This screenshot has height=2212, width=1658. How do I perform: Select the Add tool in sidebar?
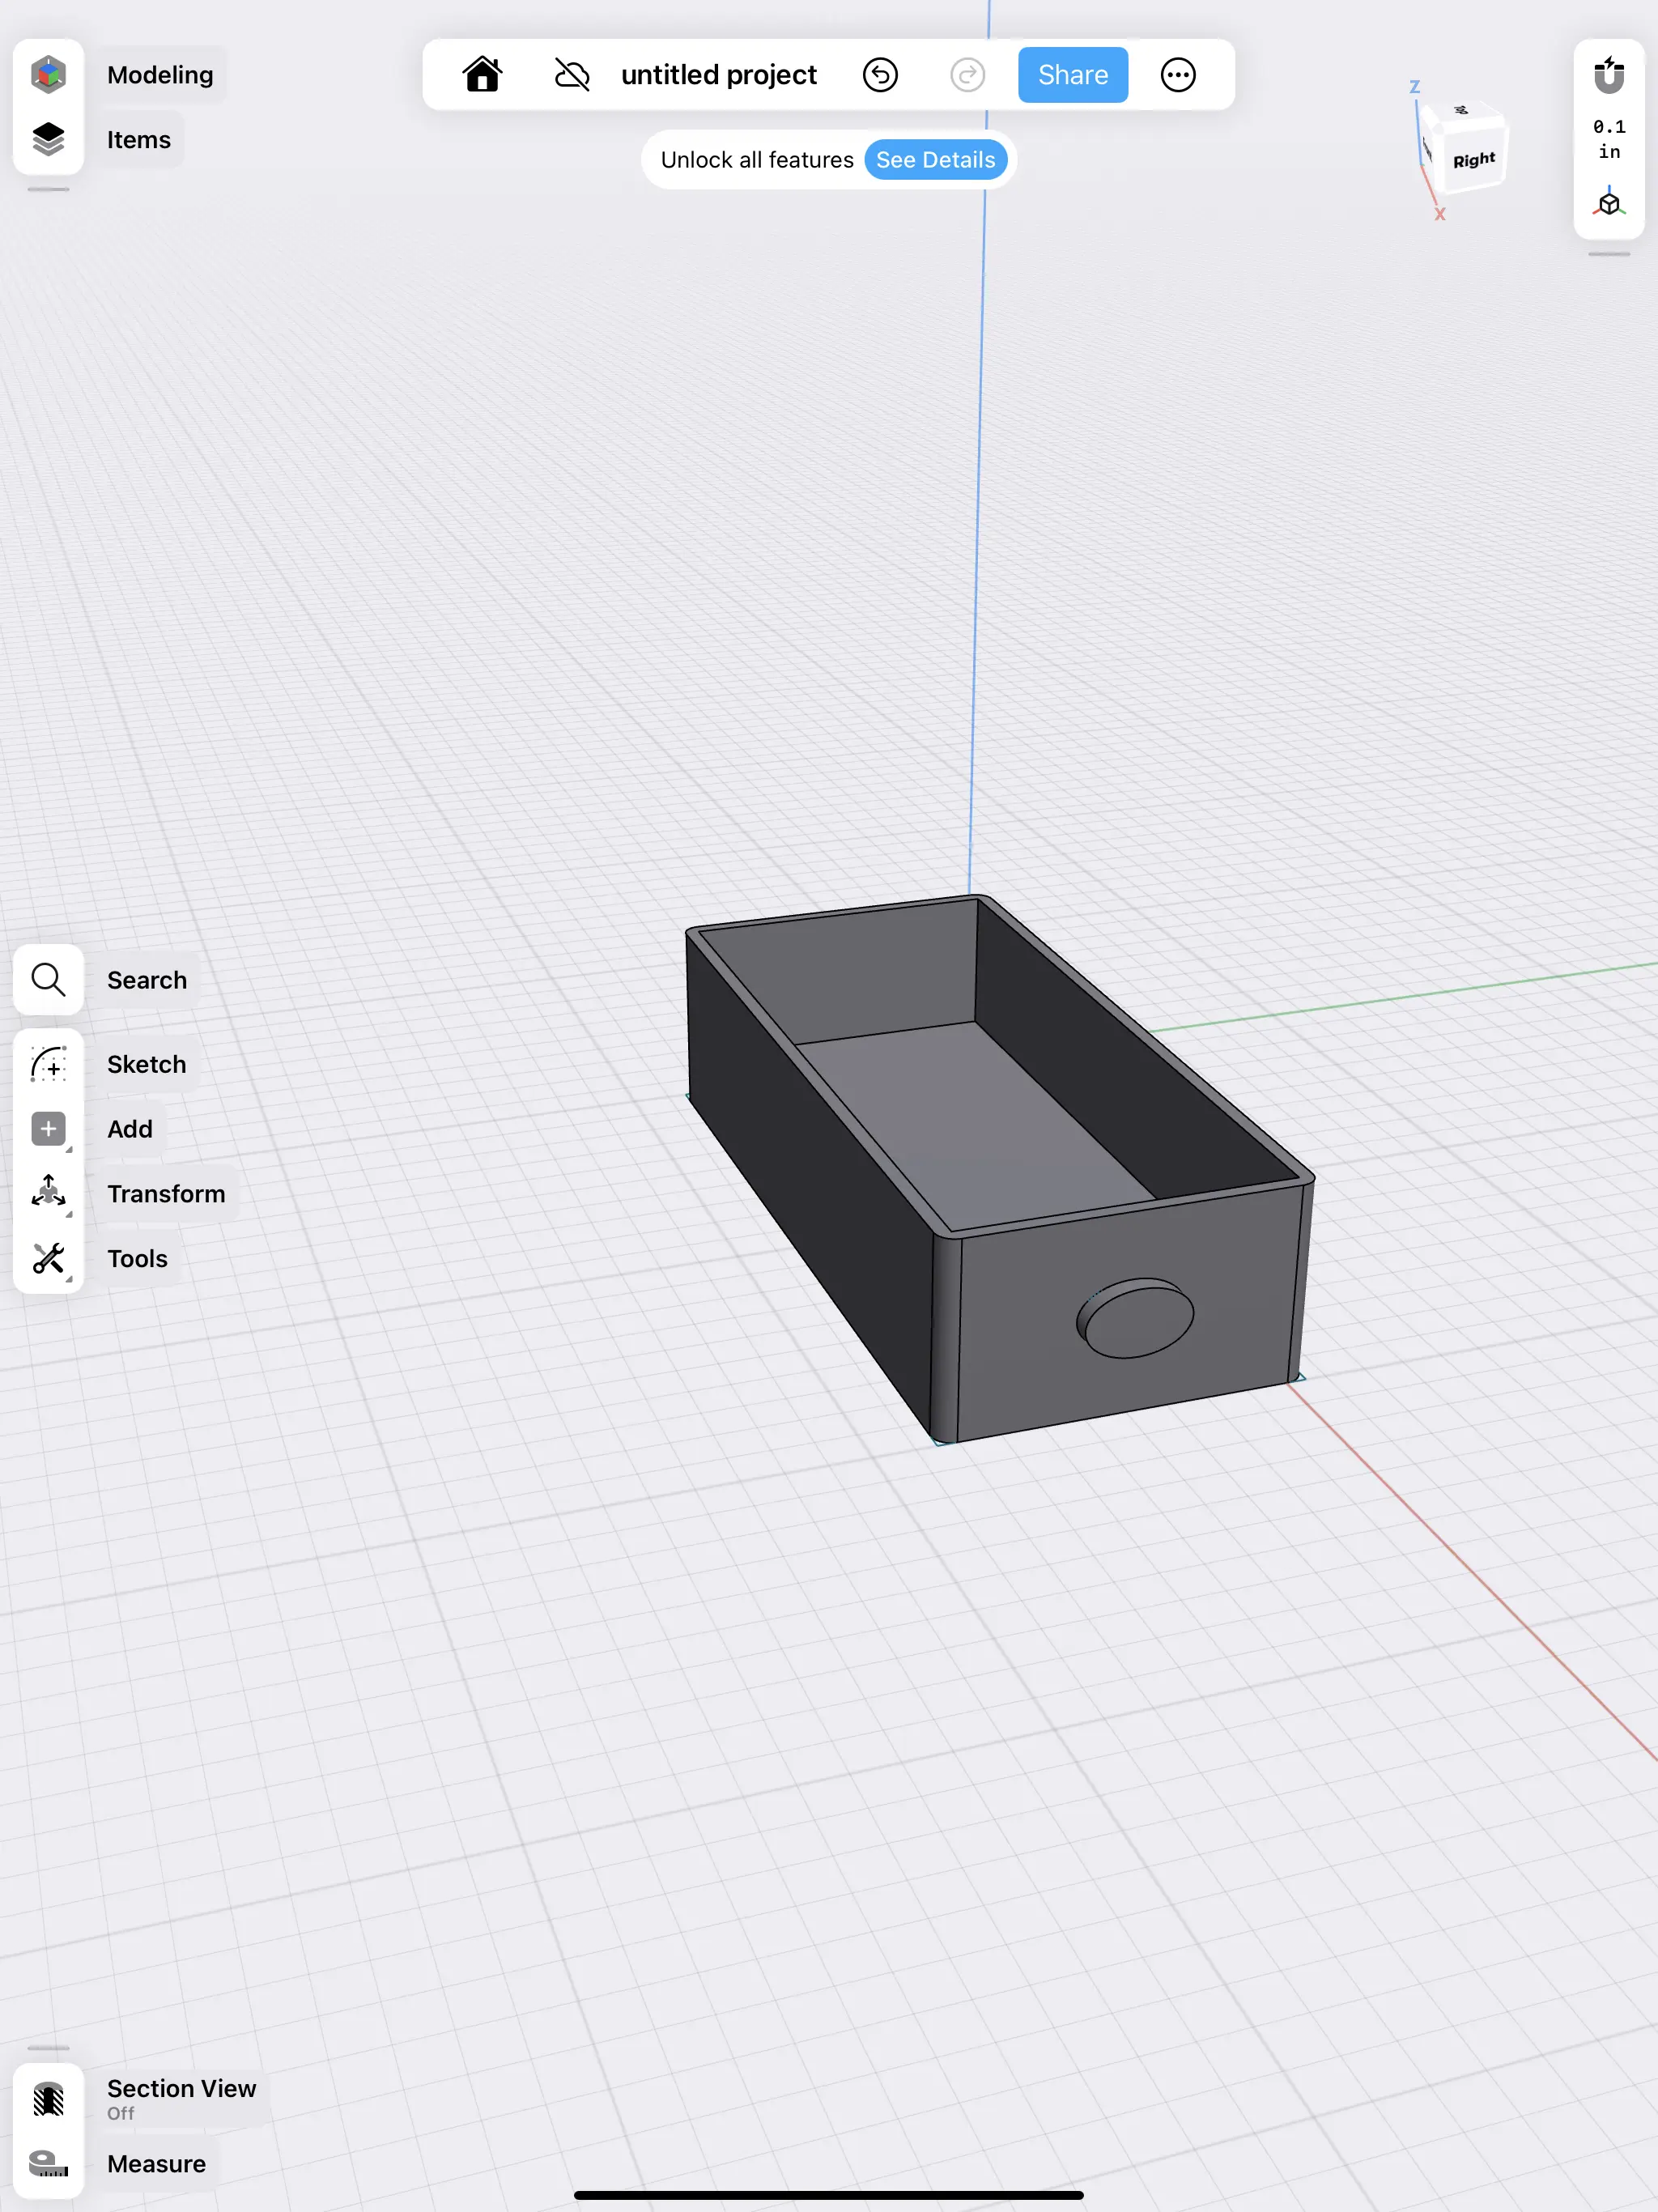tap(48, 1128)
